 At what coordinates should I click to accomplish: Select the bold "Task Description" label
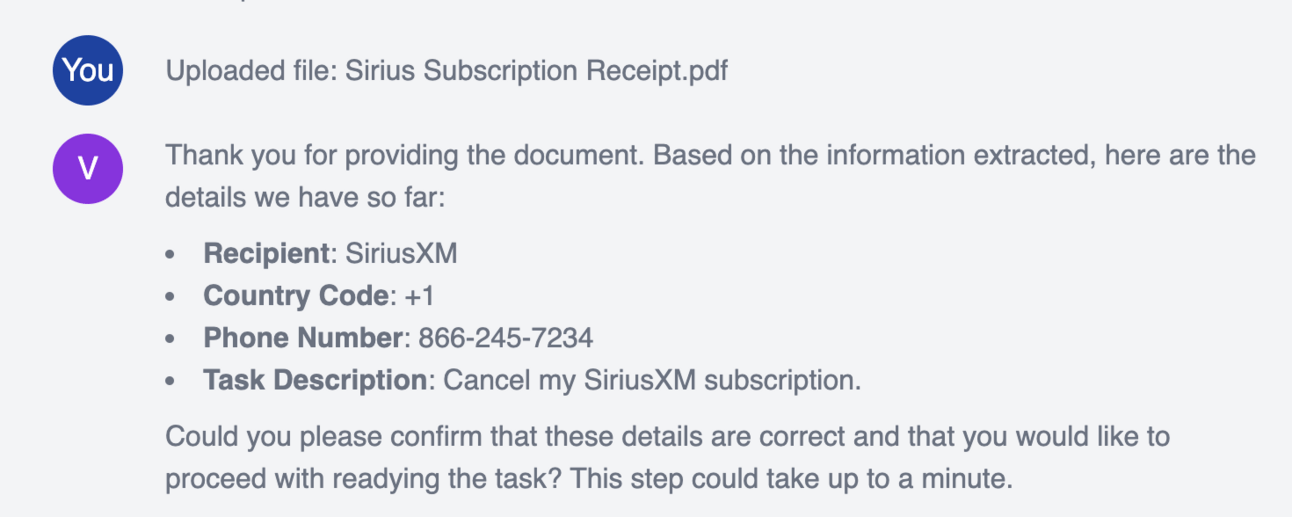point(315,381)
